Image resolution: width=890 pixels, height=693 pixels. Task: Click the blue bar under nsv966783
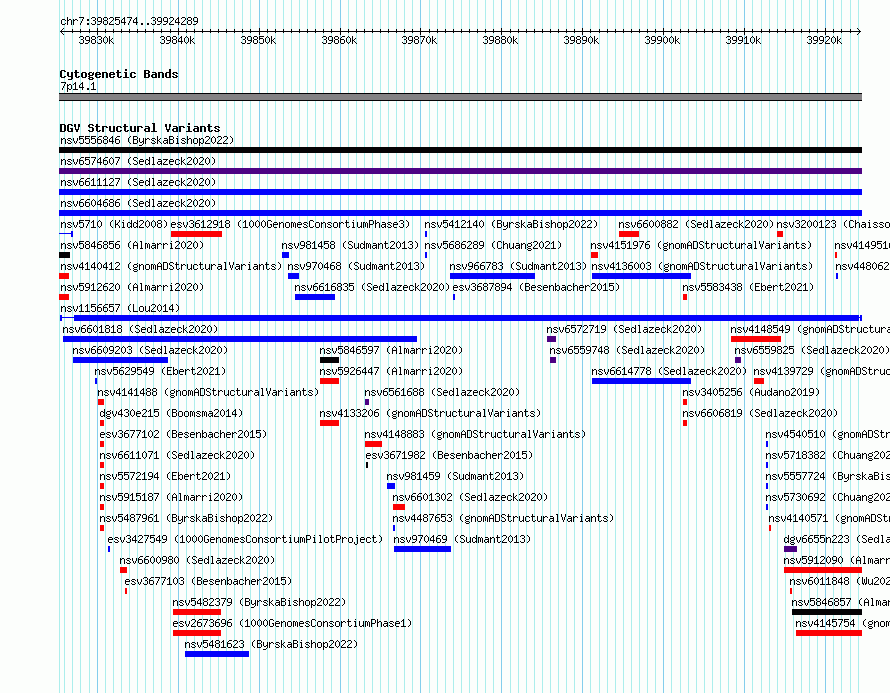[x=492, y=276]
